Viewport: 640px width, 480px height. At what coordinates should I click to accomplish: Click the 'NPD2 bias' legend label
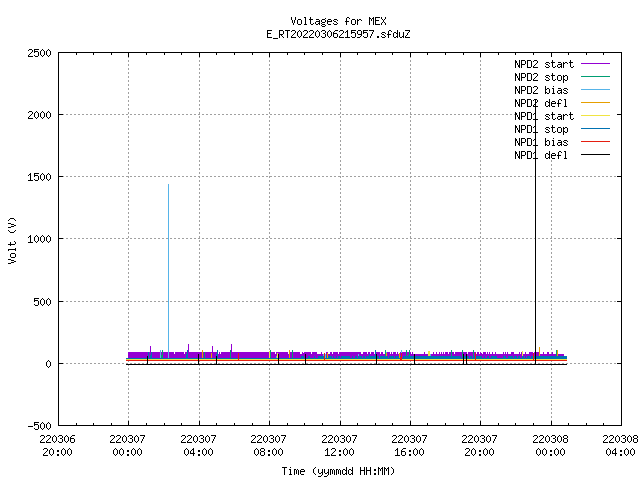pos(541,90)
